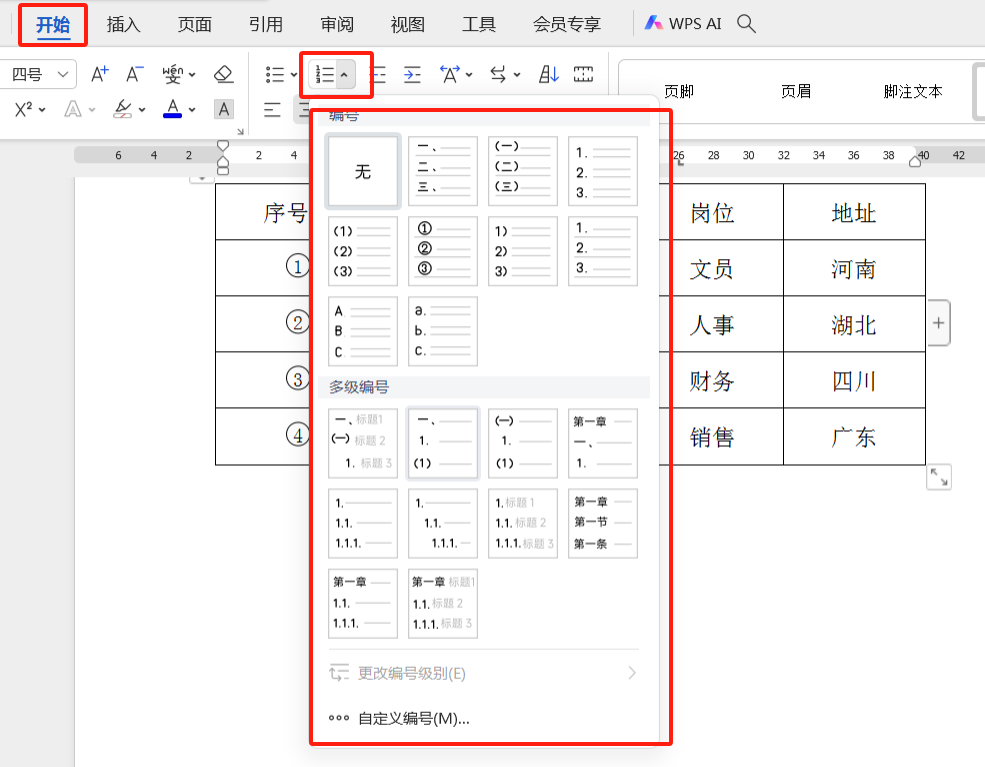Switch to the 审阅 tab

(x=337, y=24)
